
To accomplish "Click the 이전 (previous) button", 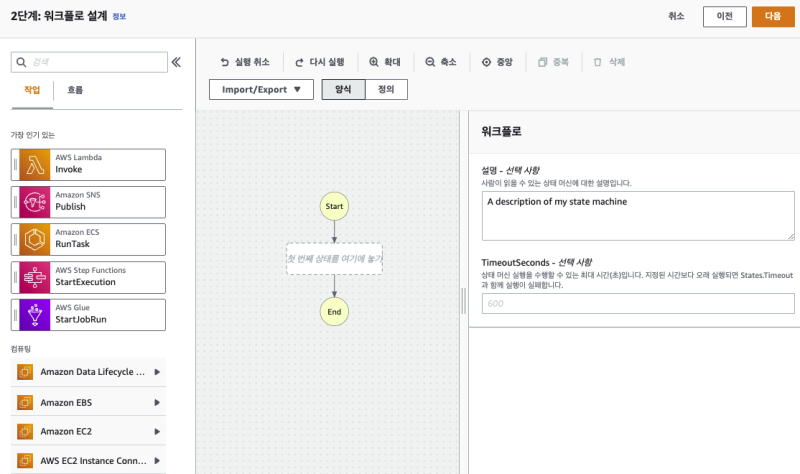I will (724, 16).
